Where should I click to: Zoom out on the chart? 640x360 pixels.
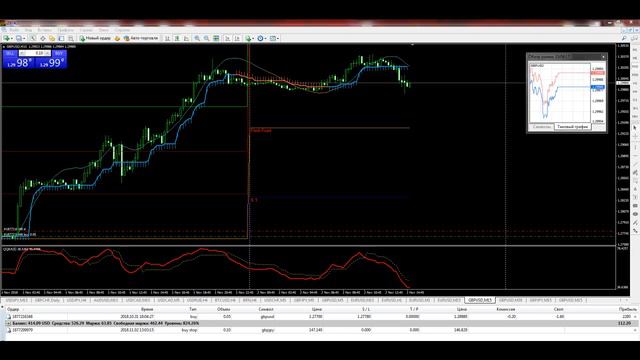point(207,38)
